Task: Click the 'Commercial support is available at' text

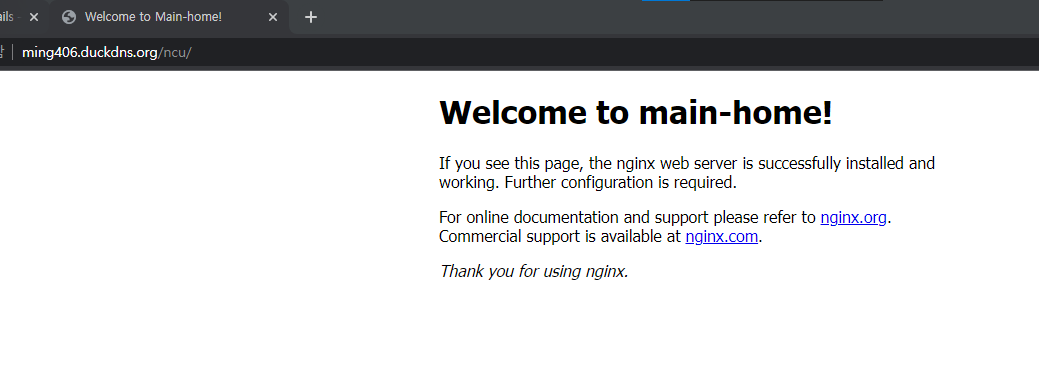Action: click(x=560, y=237)
